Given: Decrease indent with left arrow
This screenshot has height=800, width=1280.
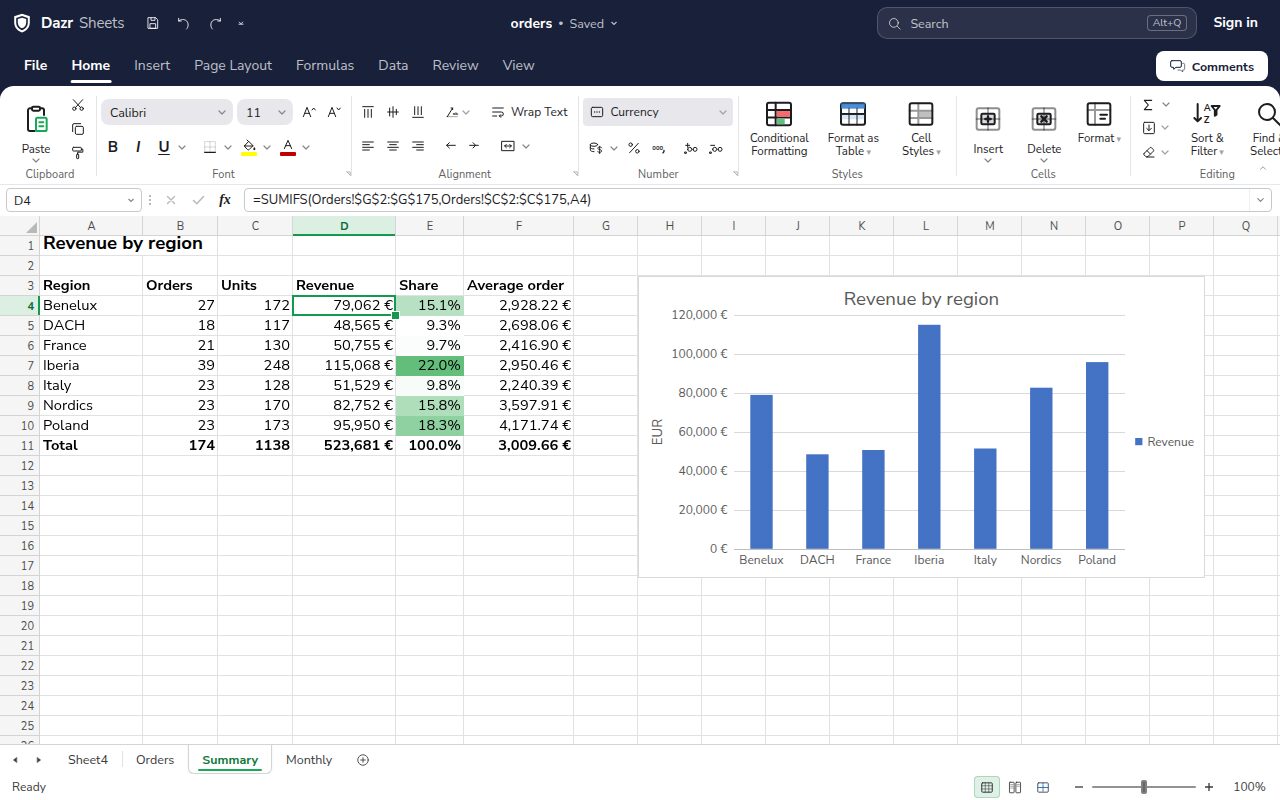Looking at the screenshot, I should click(451, 146).
